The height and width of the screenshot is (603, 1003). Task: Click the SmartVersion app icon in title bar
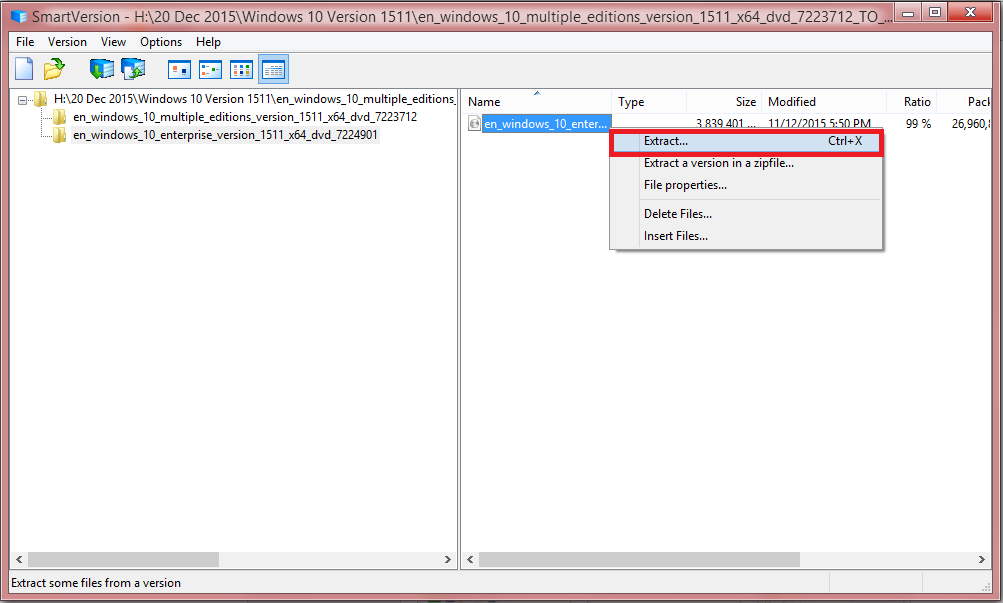click(x=19, y=16)
